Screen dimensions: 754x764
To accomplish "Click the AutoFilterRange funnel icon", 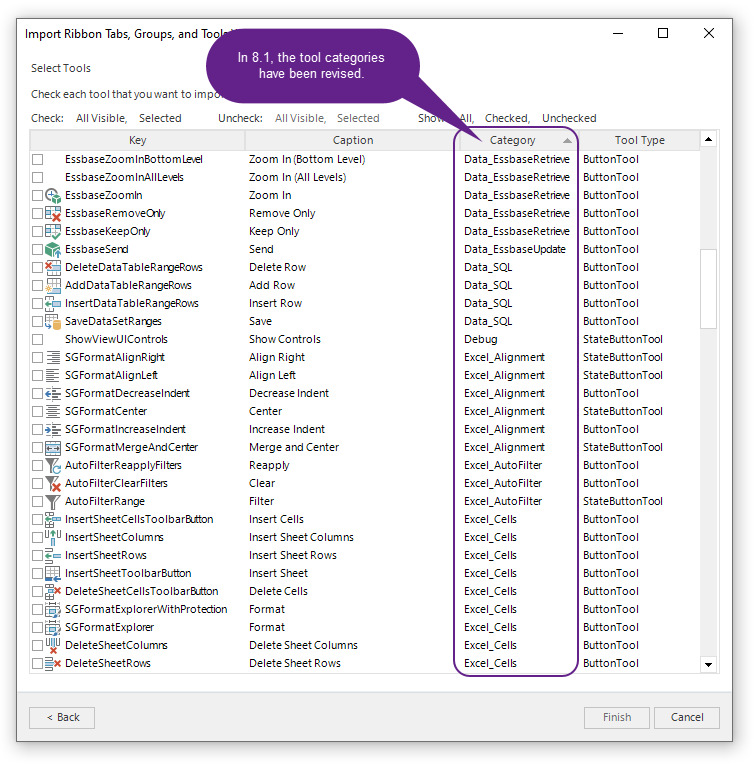I will coord(53,502).
